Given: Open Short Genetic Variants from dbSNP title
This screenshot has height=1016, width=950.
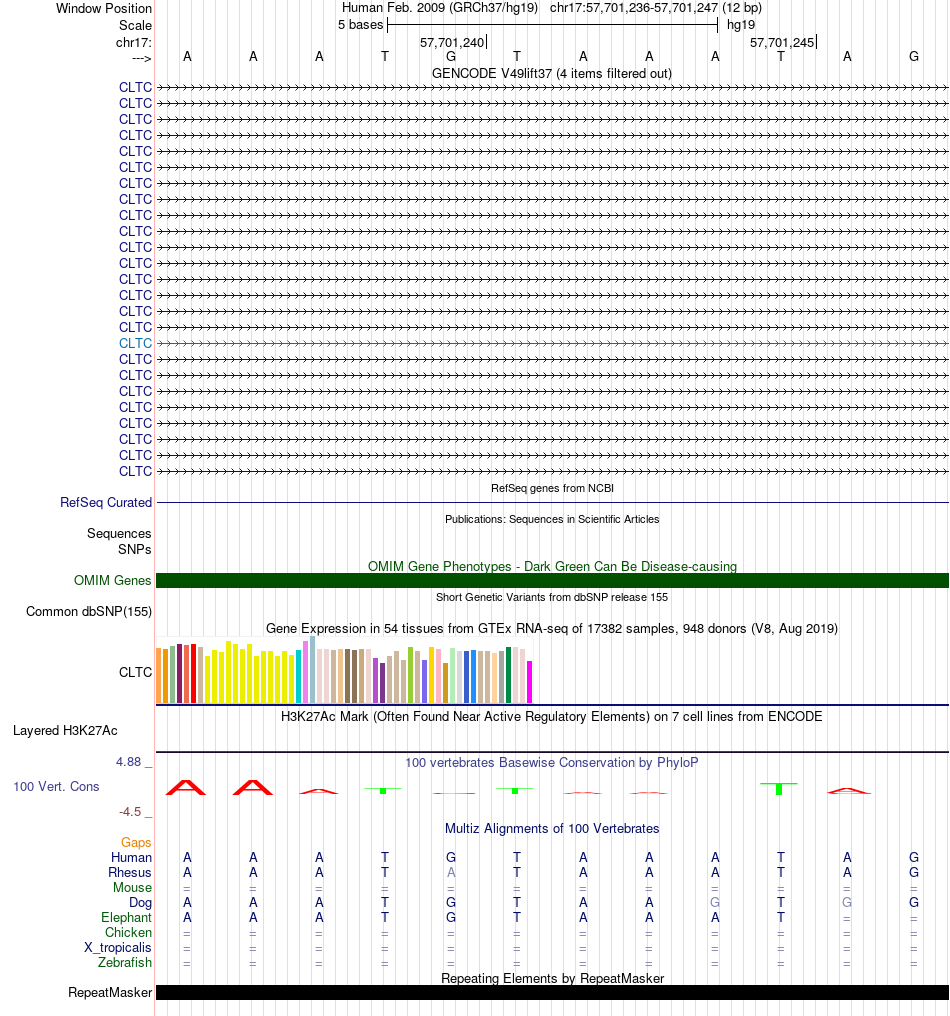Looking at the screenshot, I should [x=552, y=597].
